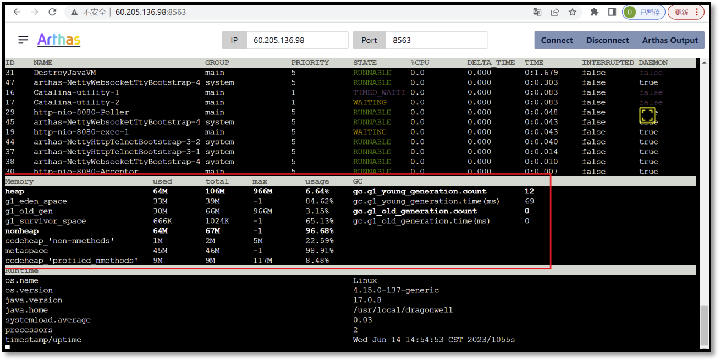Open the green profile avatar button
Screen dimensions: 721x361
click(x=644, y=12)
